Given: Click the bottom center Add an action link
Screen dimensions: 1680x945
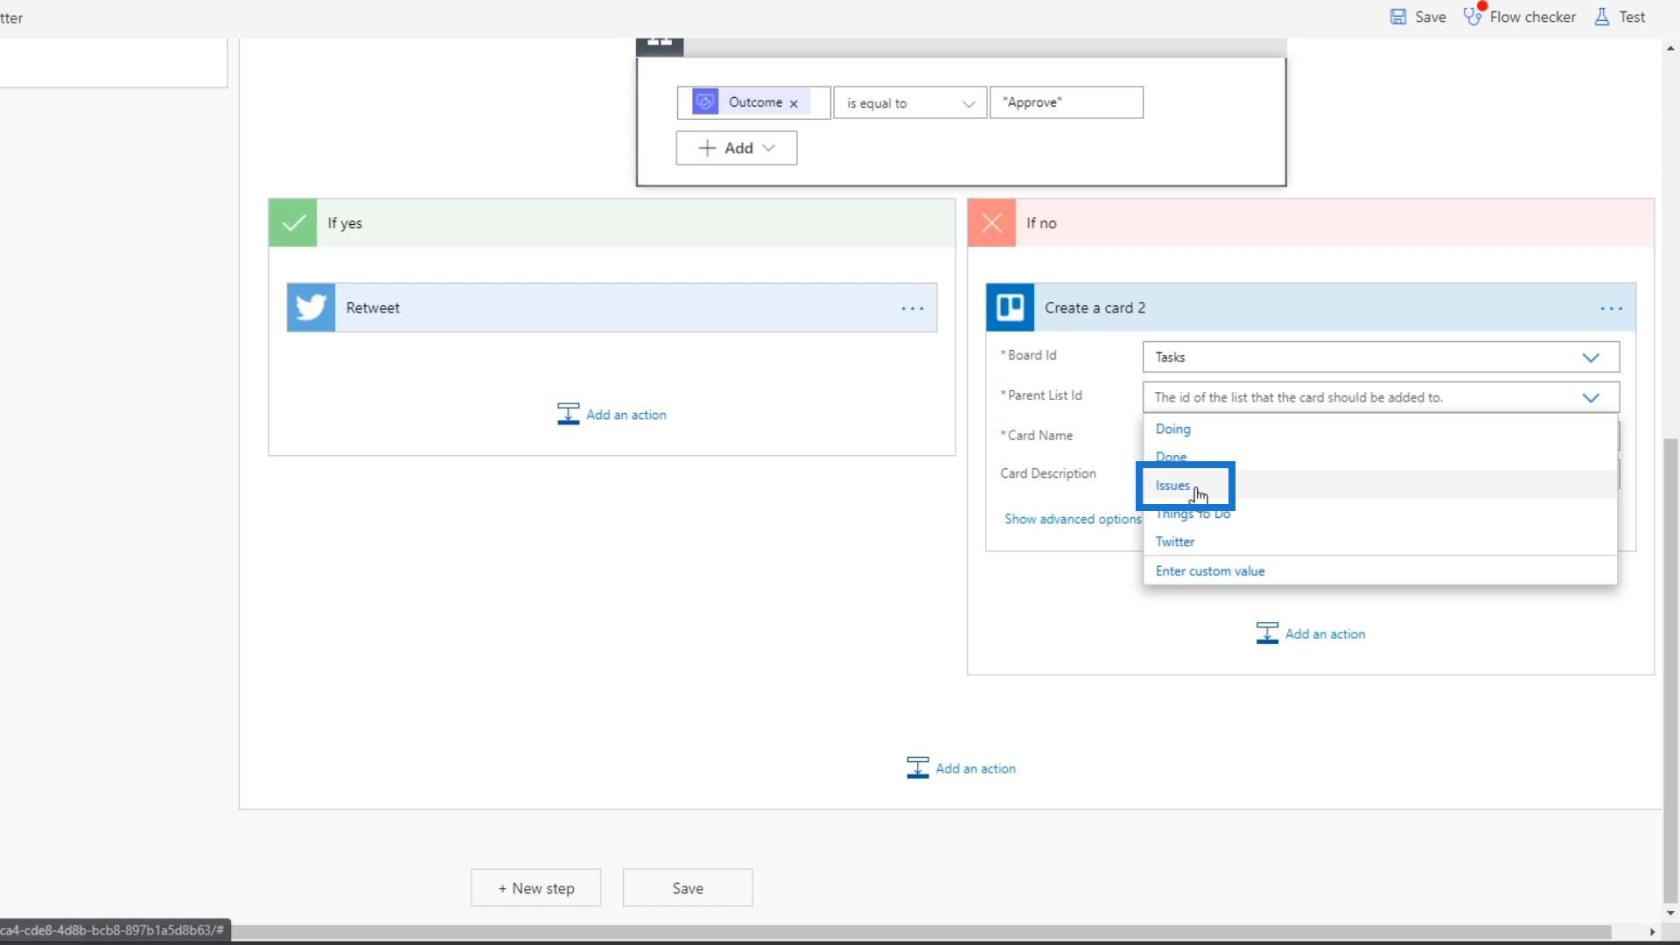Looking at the screenshot, I should click(962, 768).
